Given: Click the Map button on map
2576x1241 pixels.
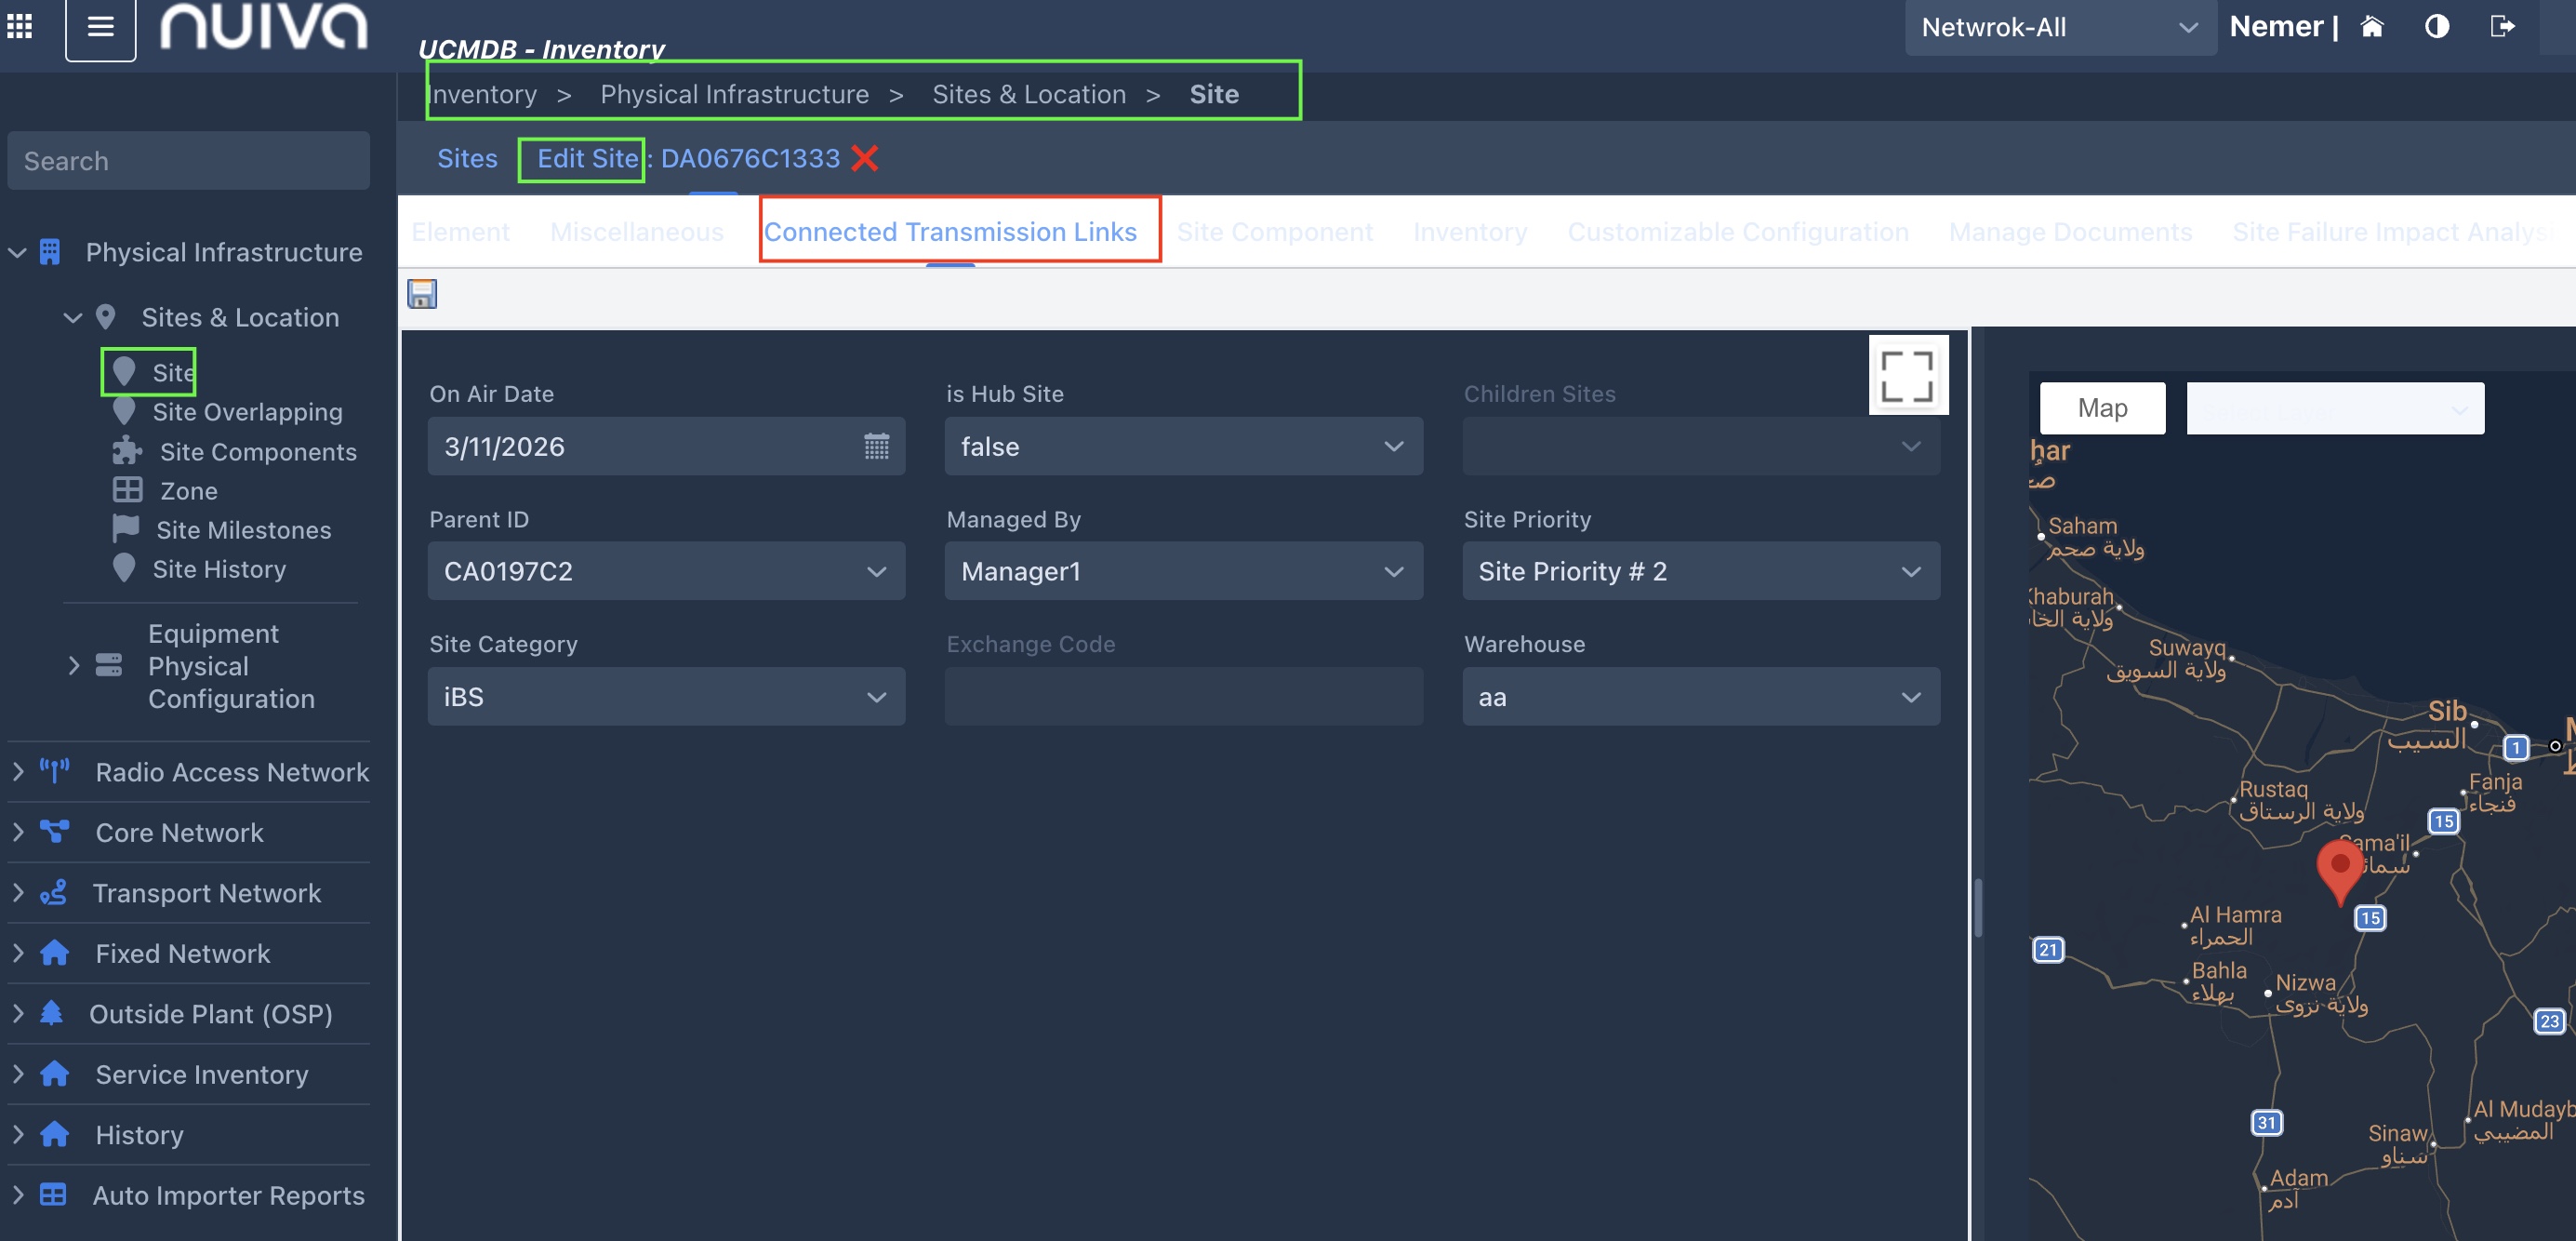Looking at the screenshot, I should pyautogui.click(x=2101, y=408).
